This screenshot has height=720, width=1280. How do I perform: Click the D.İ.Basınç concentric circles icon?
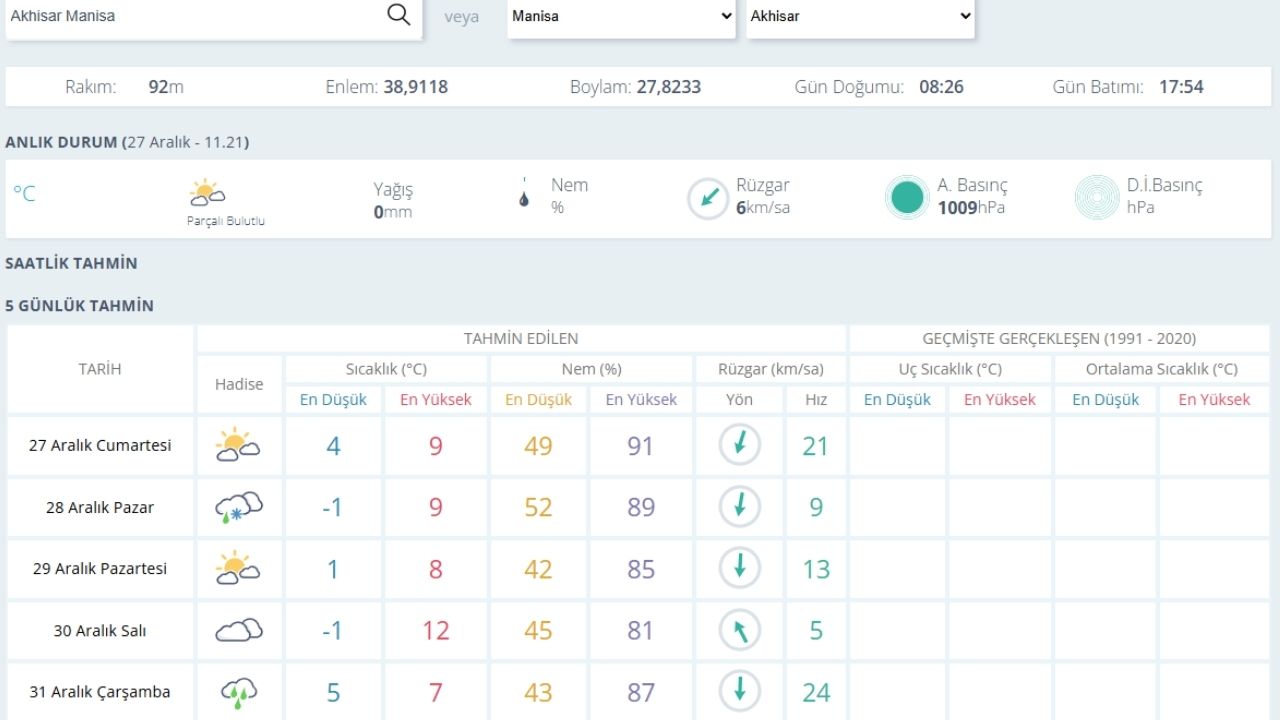[x=1096, y=197]
